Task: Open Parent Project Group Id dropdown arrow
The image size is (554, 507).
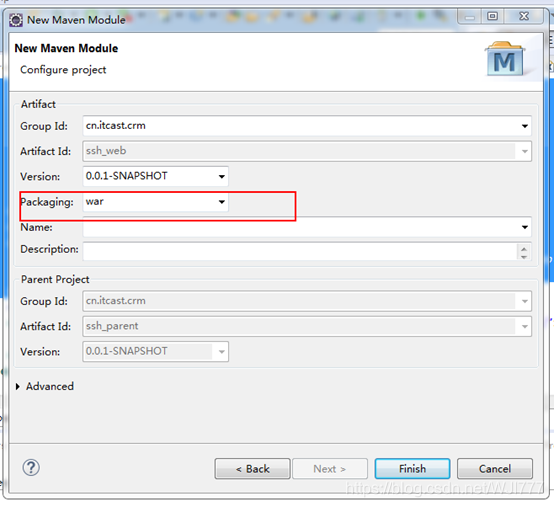Action: (525, 301)
